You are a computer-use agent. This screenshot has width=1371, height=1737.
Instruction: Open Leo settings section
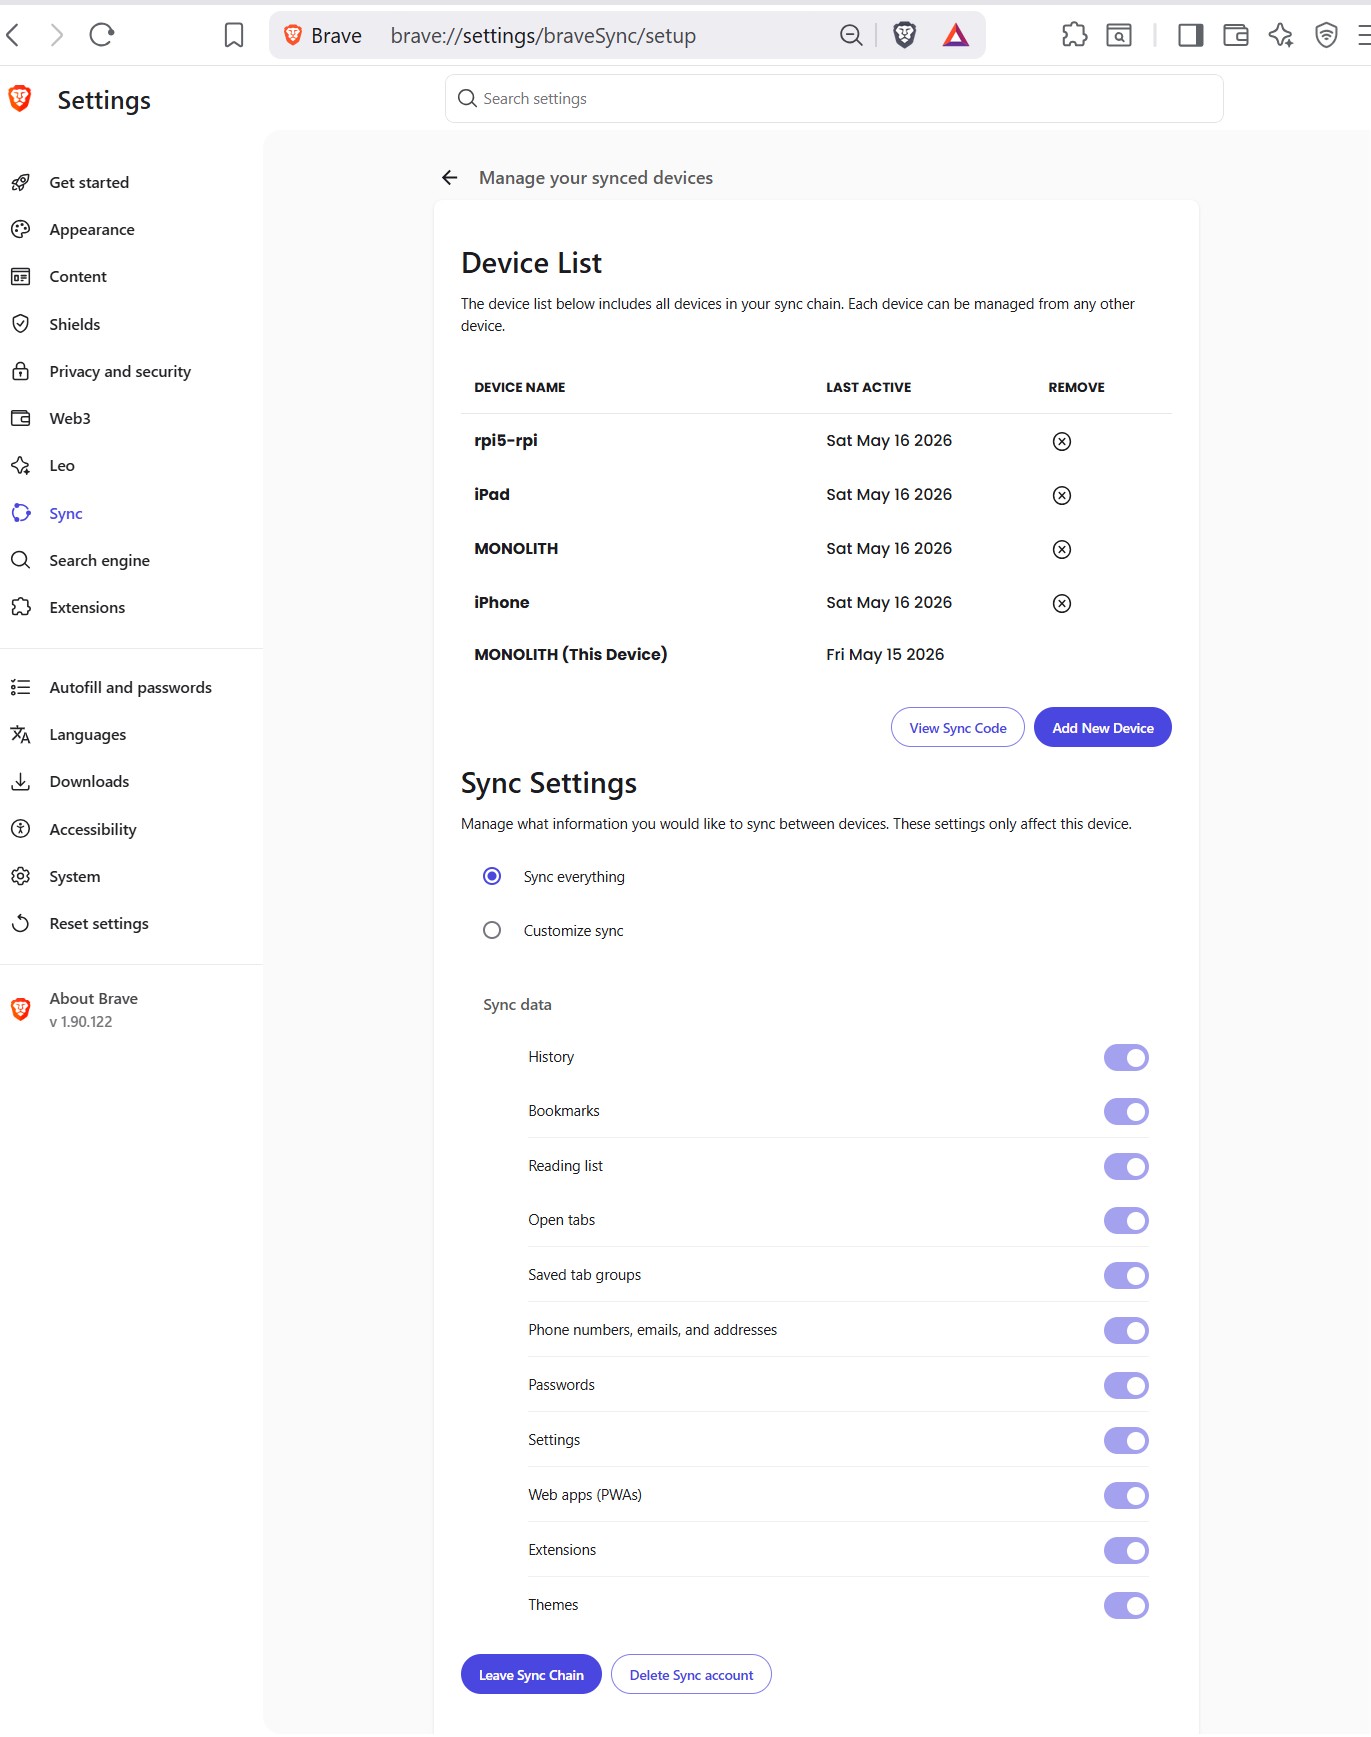pos(62,465)
